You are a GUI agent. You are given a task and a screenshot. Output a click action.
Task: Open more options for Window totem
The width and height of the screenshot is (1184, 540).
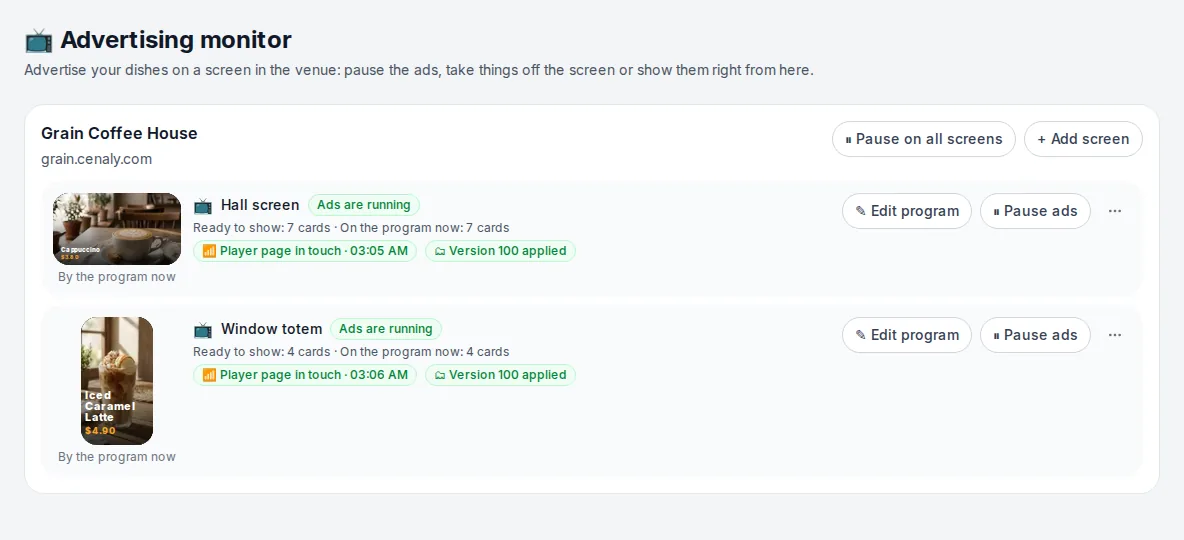(1115, 335)
